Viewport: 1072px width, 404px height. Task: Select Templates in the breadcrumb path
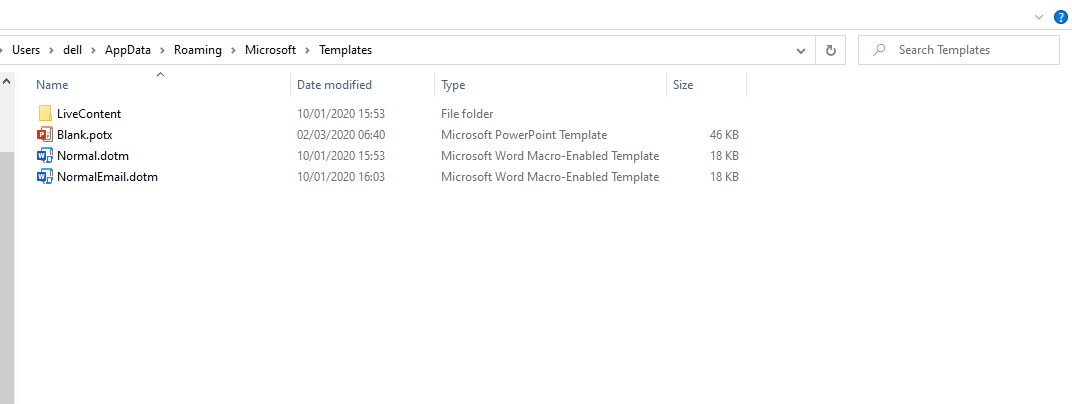(x=346, y=50)
